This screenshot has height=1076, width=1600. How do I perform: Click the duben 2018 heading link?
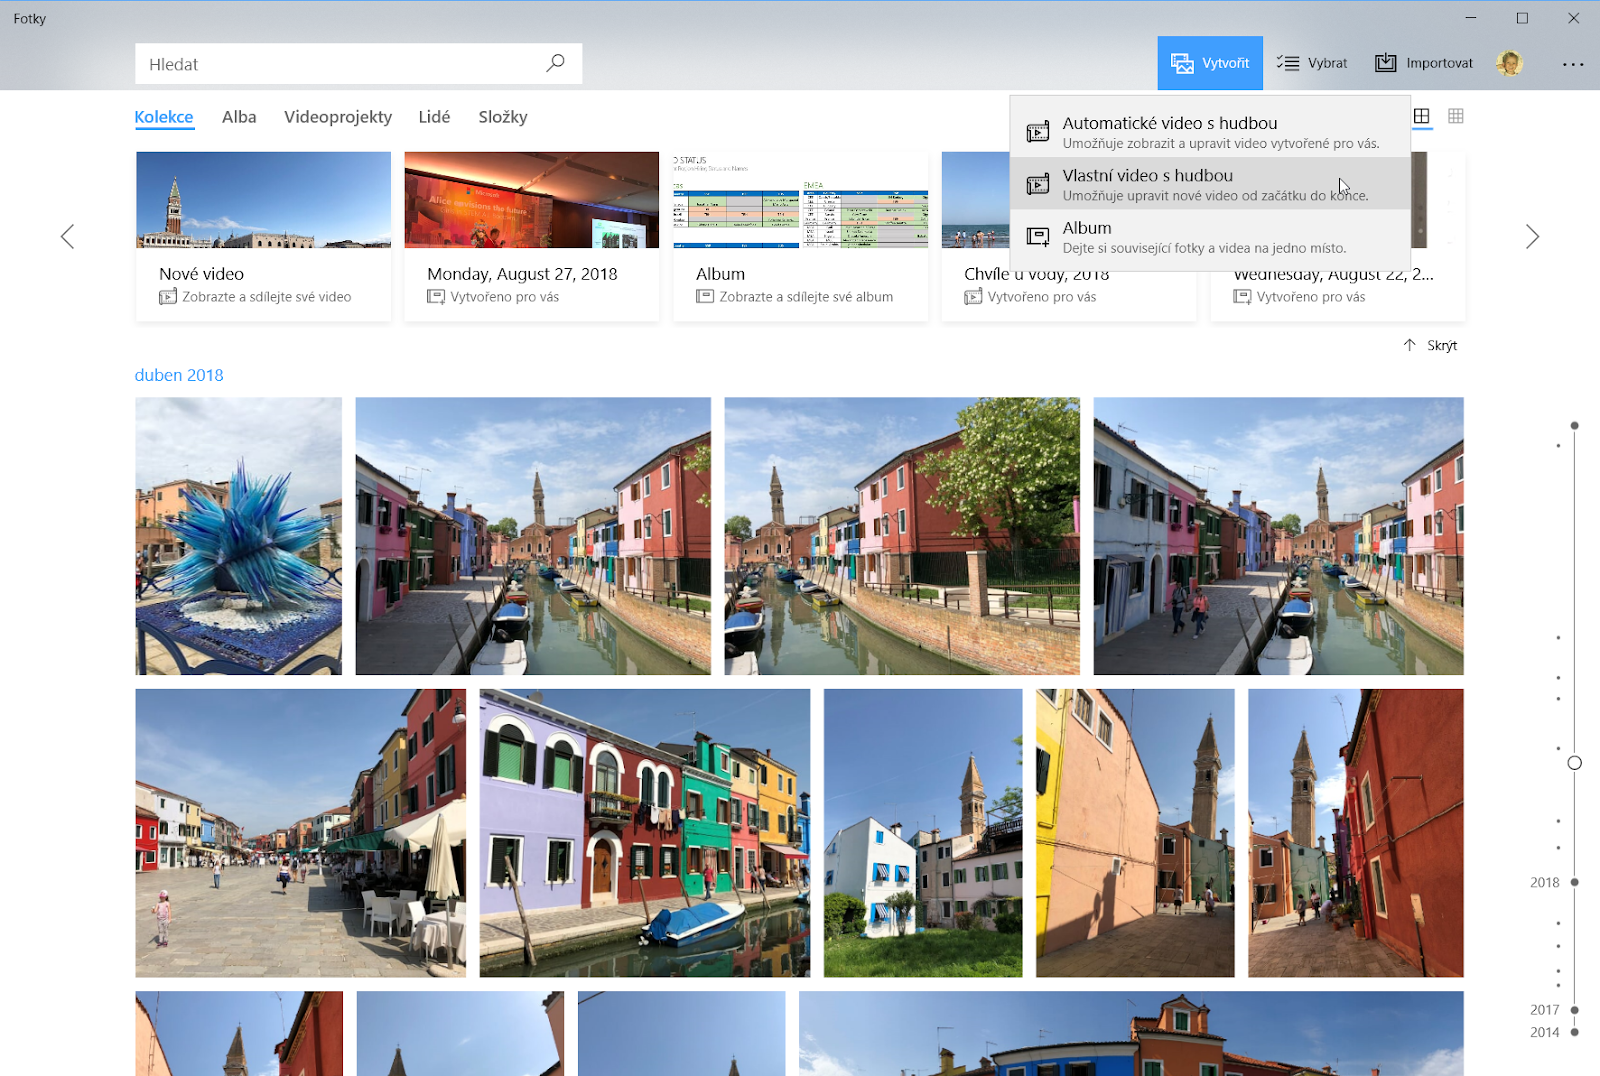point(179,375)
